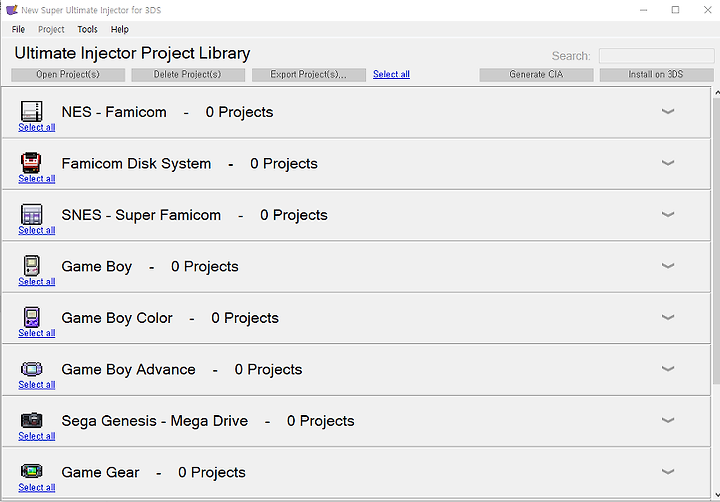Image resolution: width=720 pixels, height=502 pixels.
Task: Click the Install on 3DS button
Action: tap(656, 74)
